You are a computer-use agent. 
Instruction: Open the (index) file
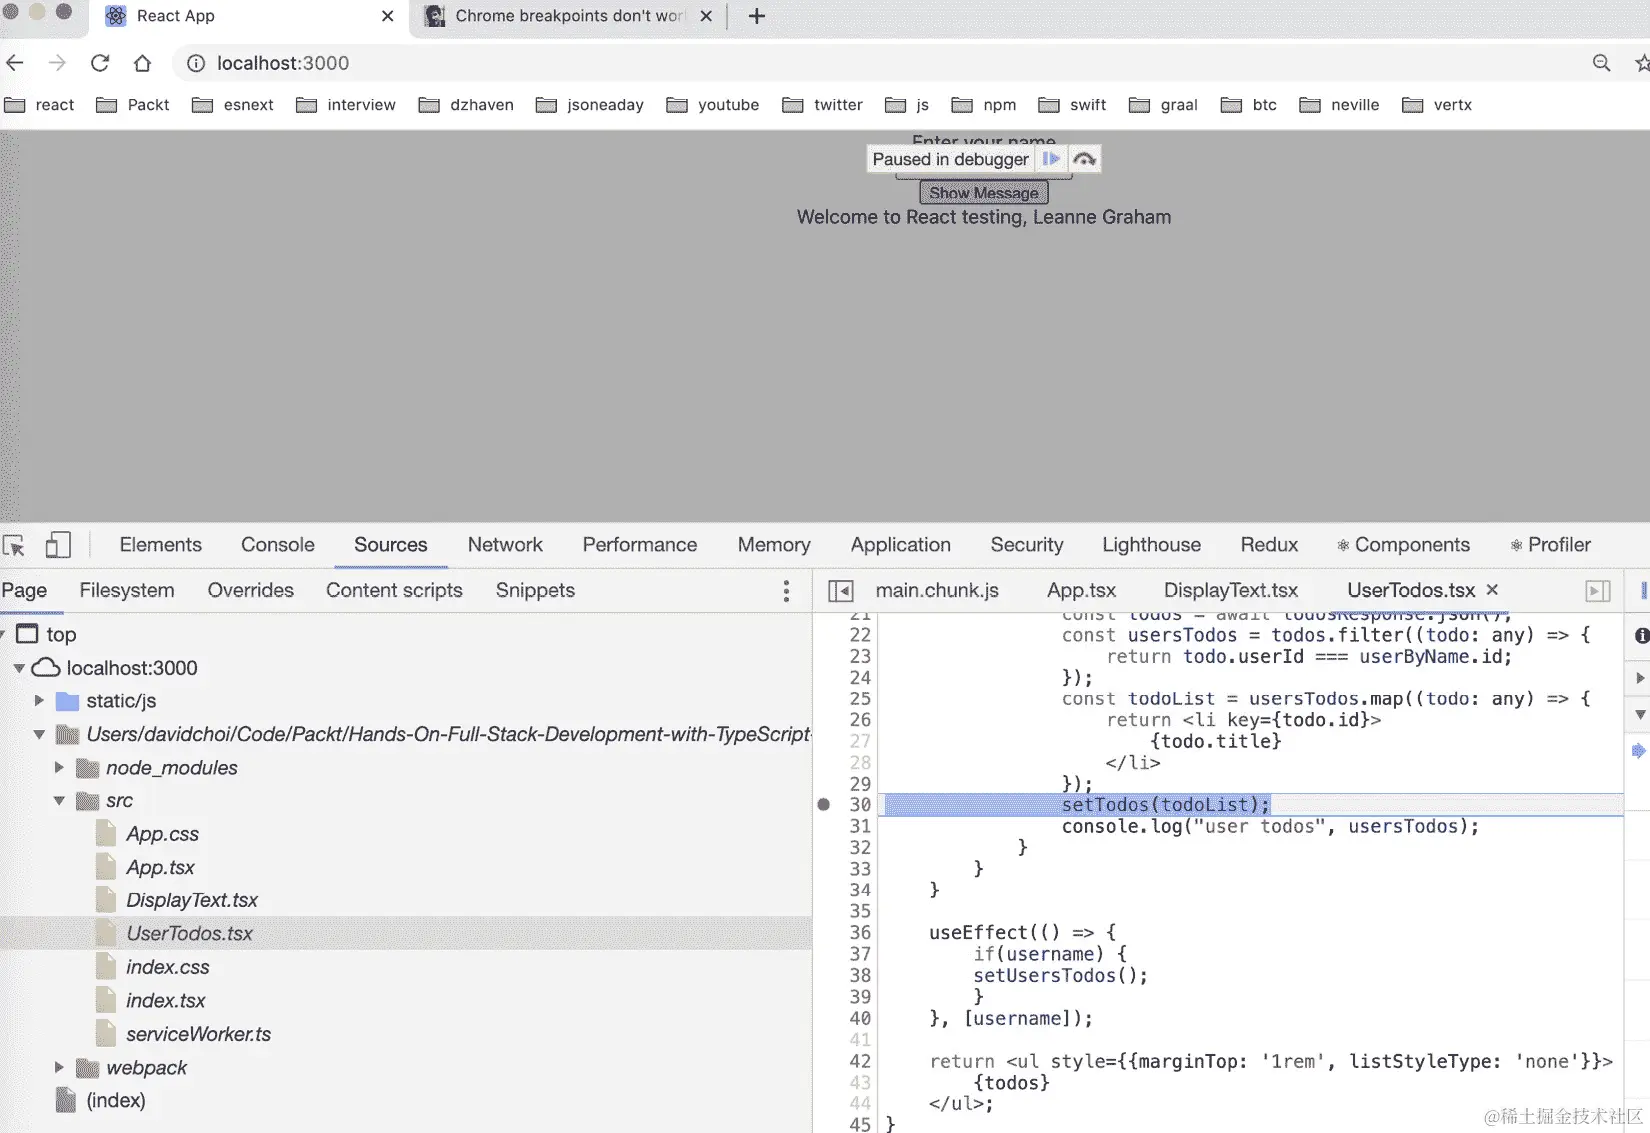(116, 1101)
